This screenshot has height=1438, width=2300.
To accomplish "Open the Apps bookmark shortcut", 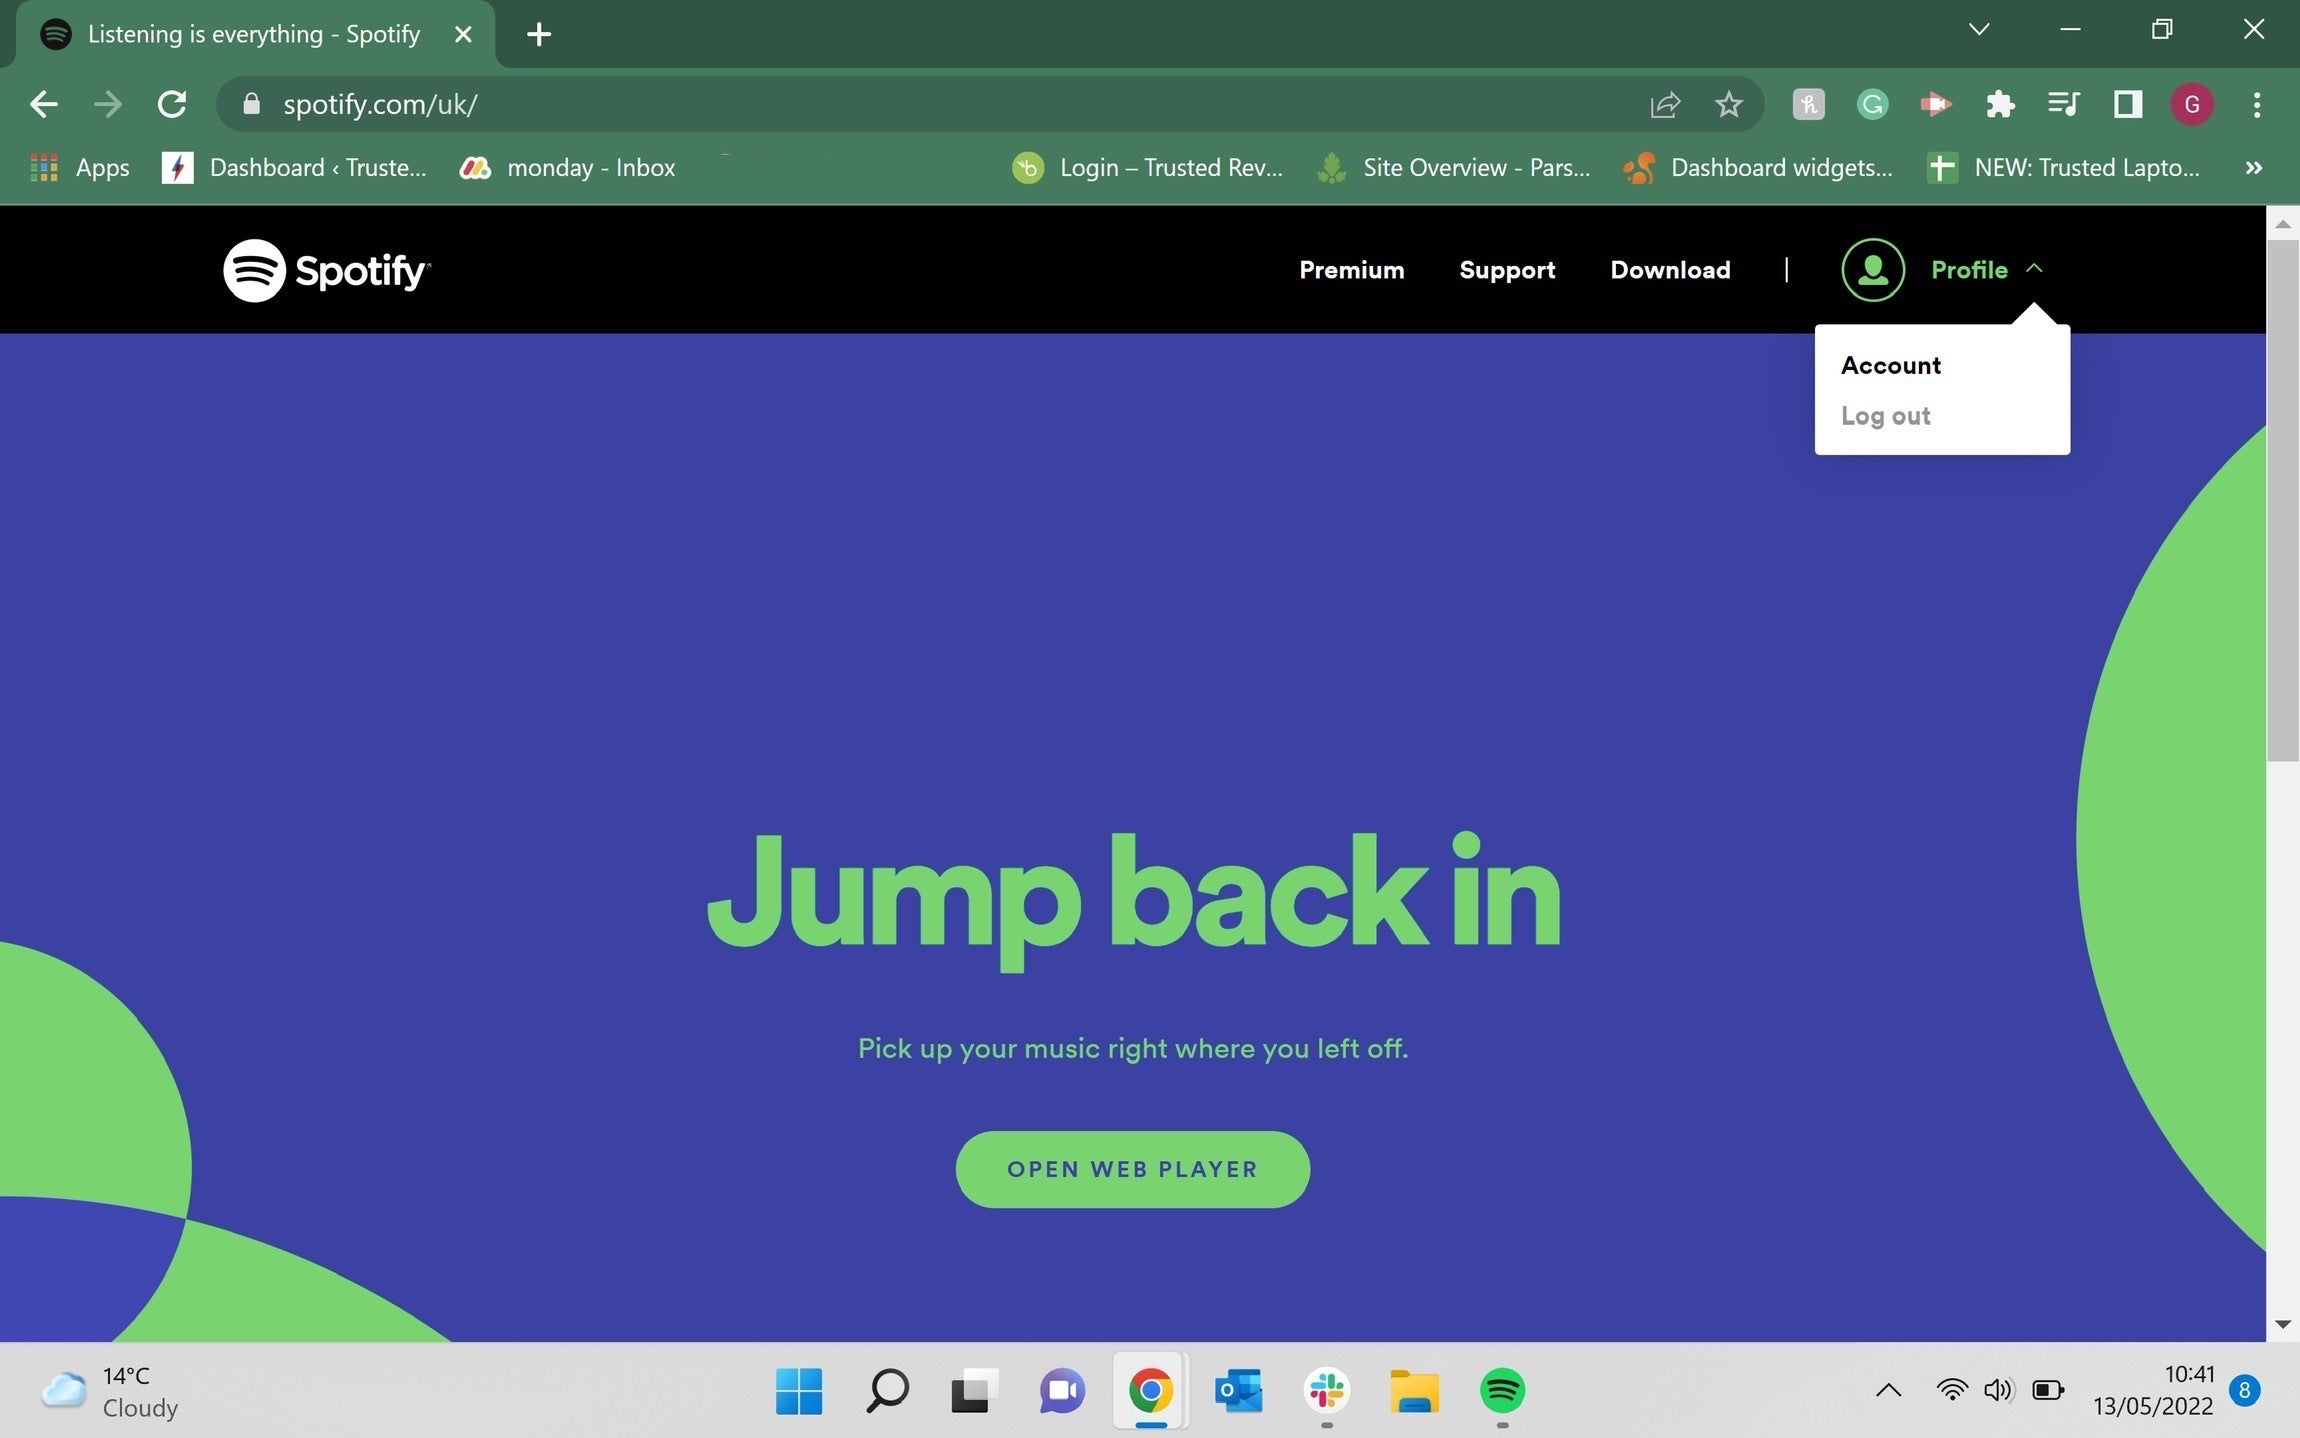I will coord(80,167).
